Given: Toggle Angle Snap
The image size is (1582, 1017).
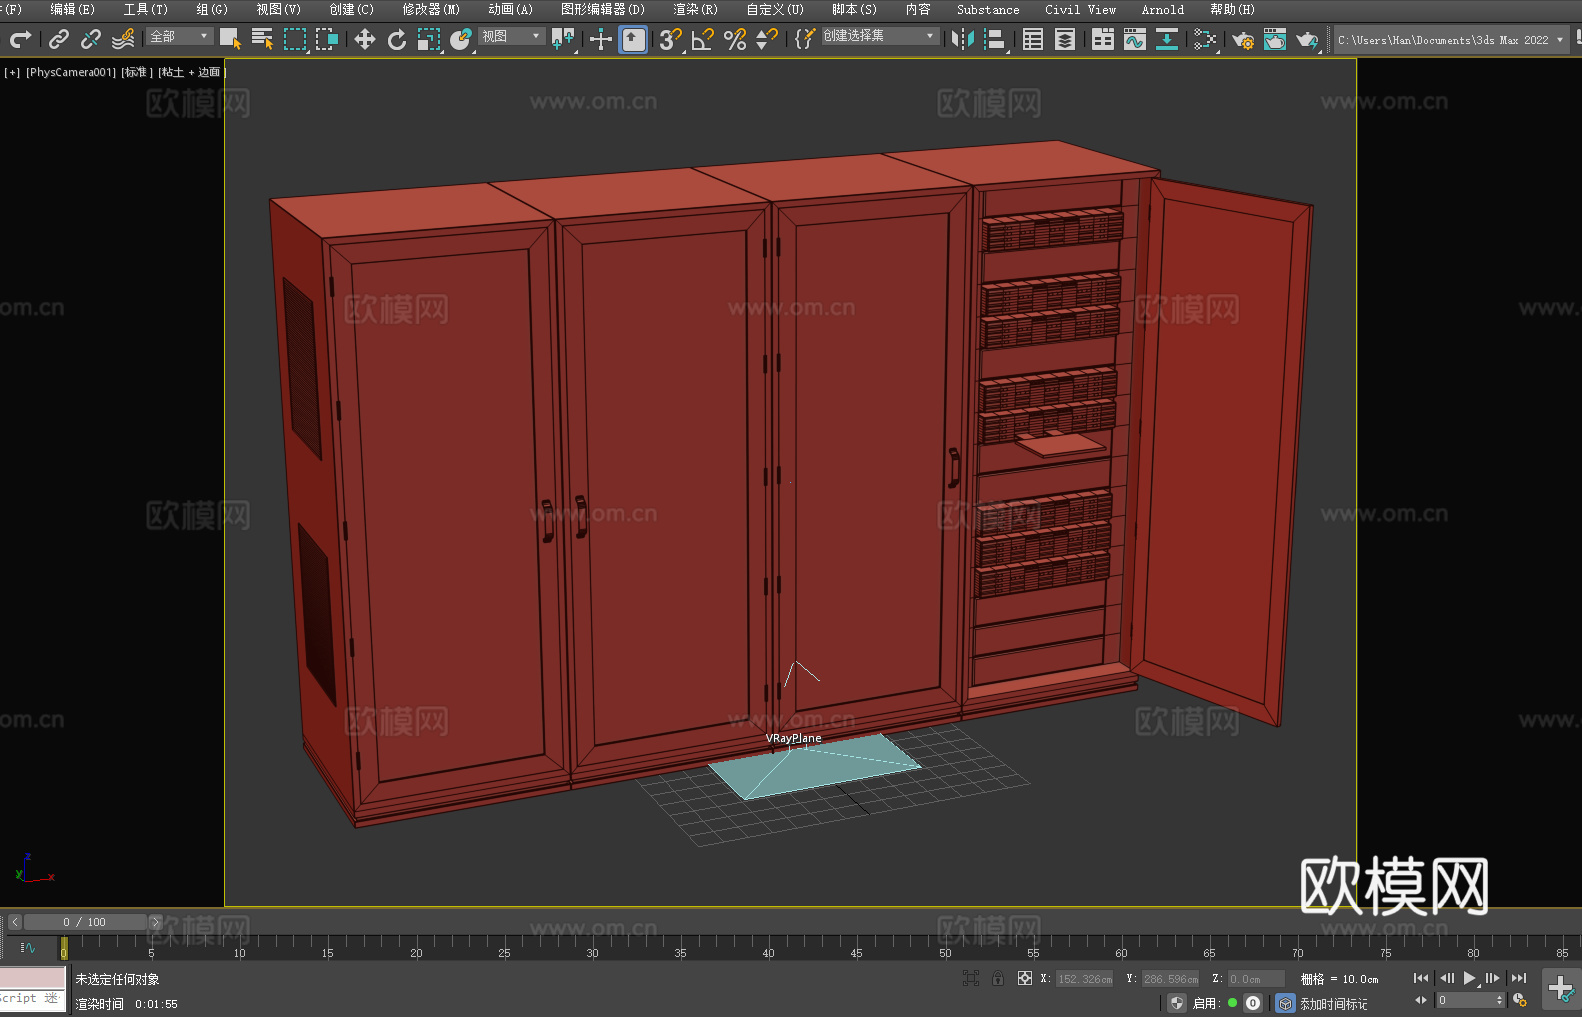Looking at the screenshot, I should point(703,39).
